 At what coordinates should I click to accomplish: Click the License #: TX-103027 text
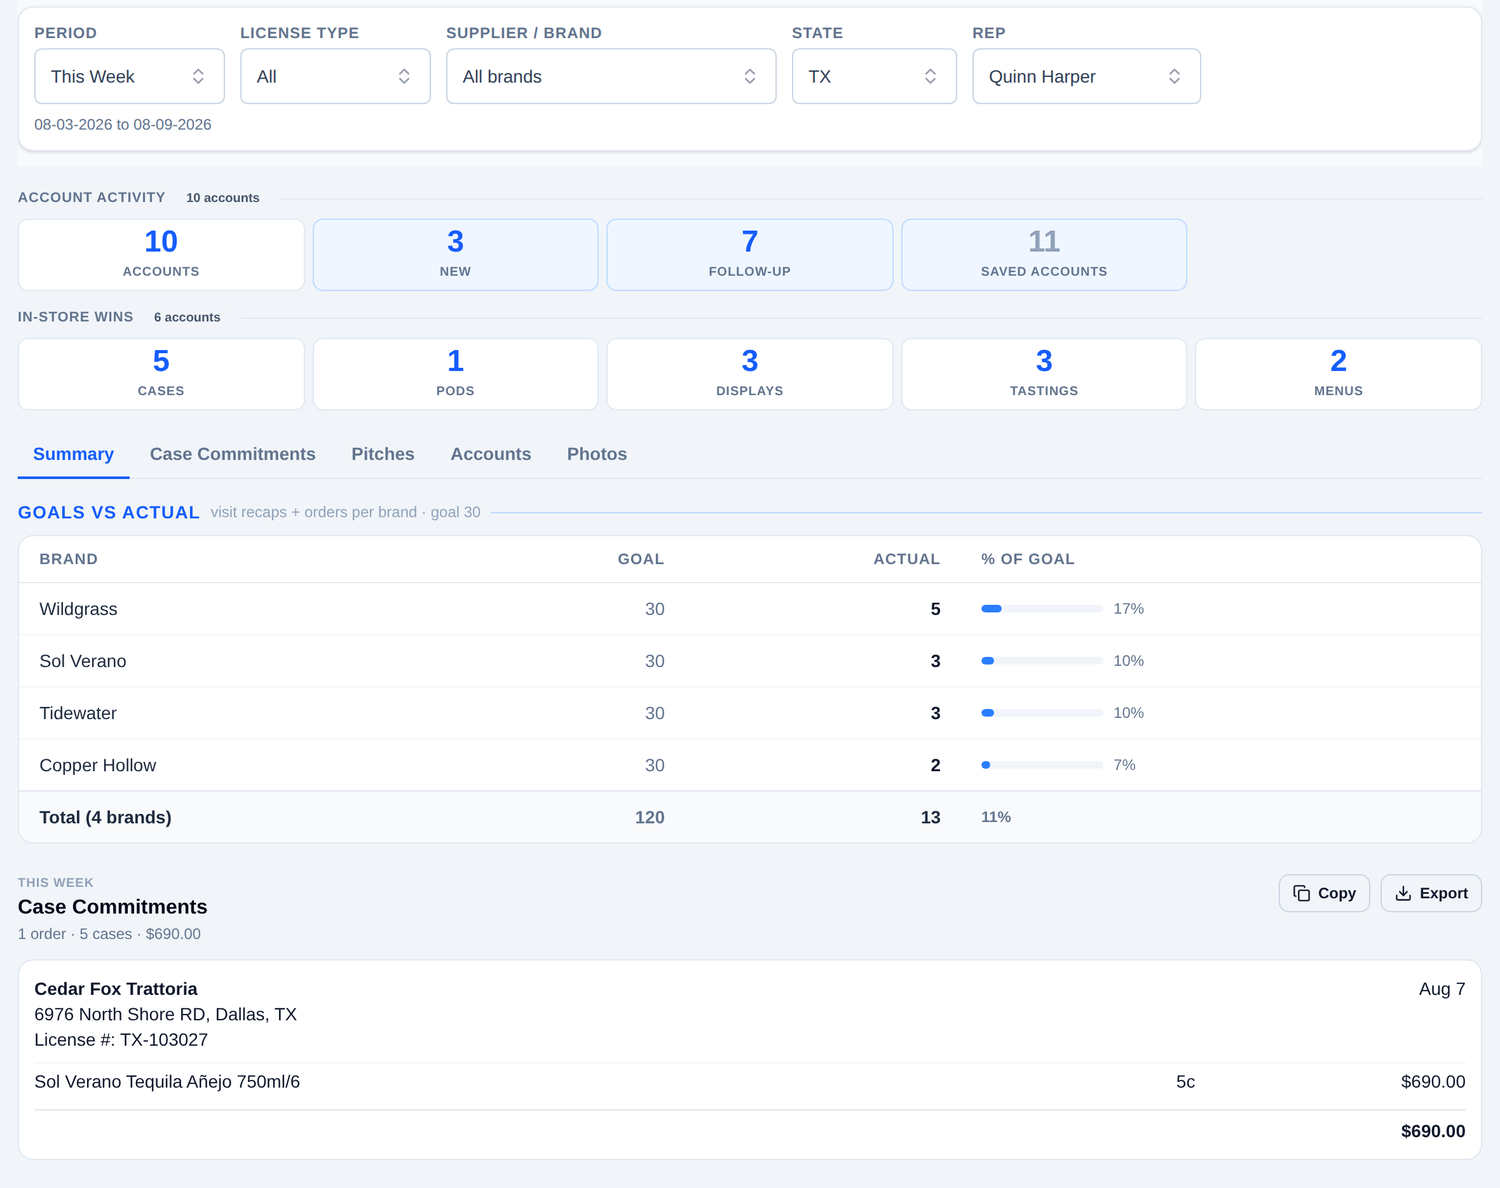tap(121, 1040)
